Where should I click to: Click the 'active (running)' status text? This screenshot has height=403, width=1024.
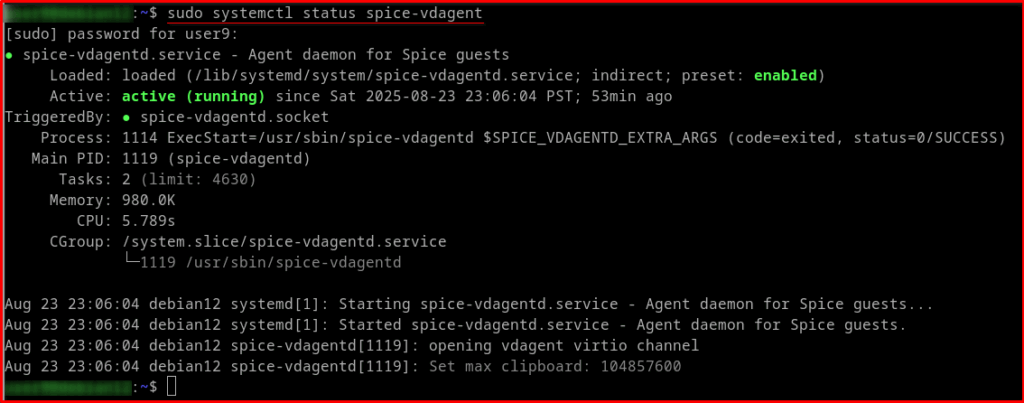pos(193,97)
